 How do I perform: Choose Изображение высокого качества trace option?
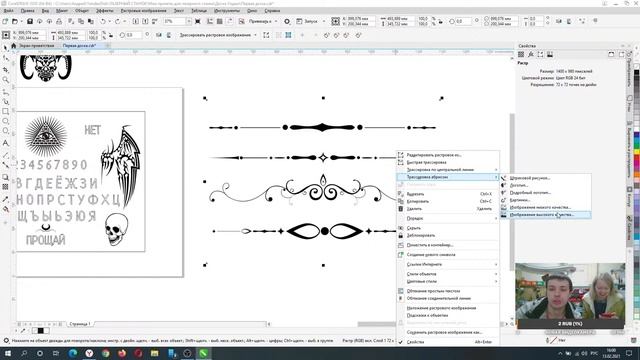coord(545,215)
